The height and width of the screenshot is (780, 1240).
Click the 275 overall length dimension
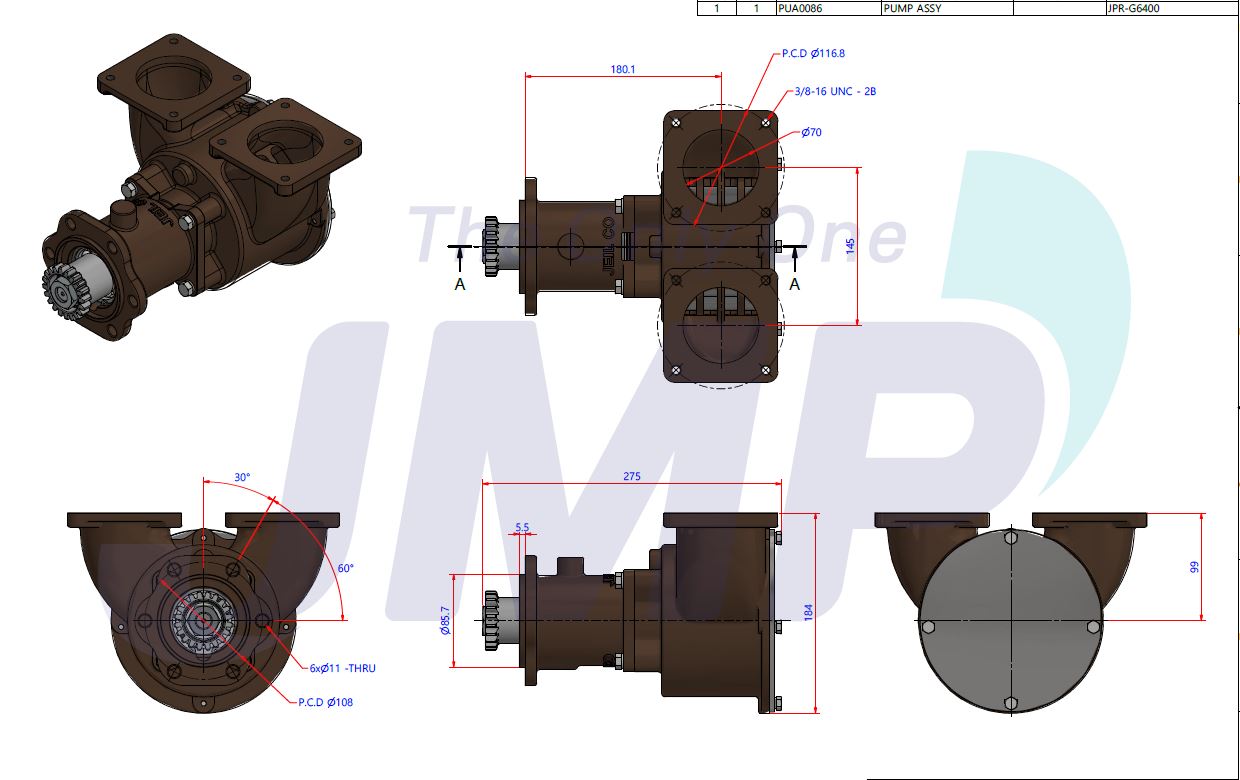pos(630,478)
